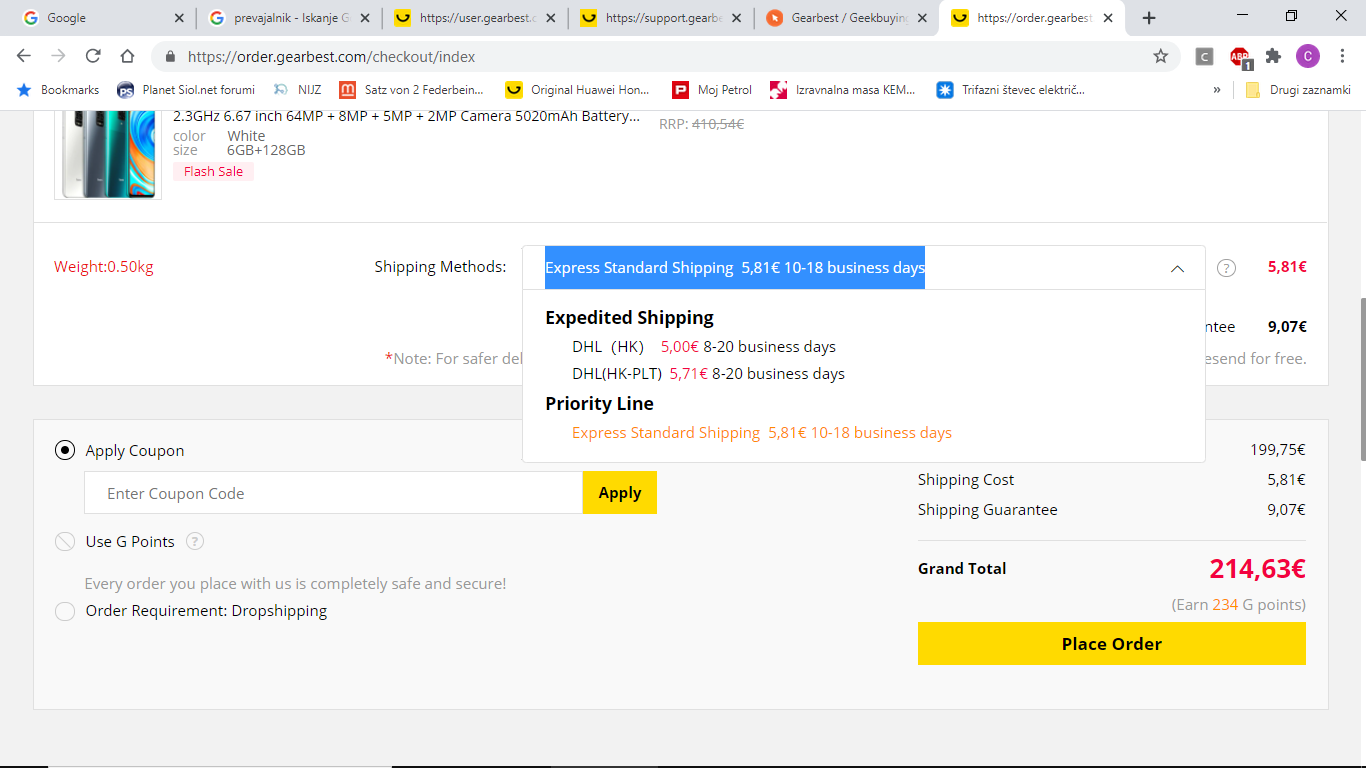Open the Chrome three-dot menu
The width and height of the screenshot is (1366, 768).
pos(1343,57)
